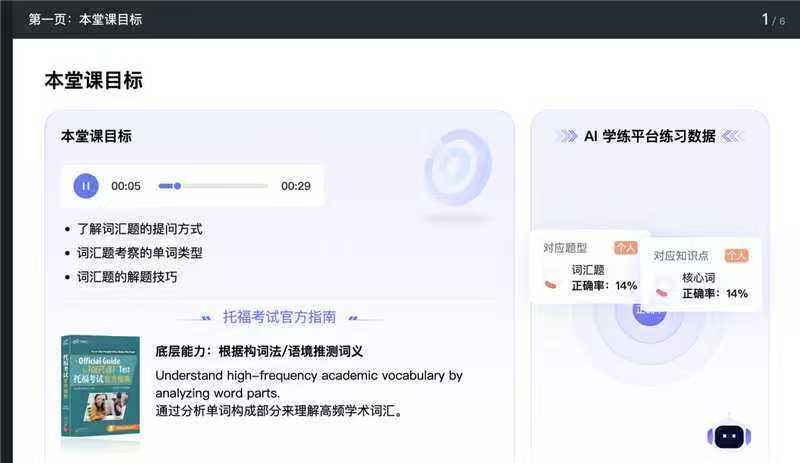Pause the lesson audio playback
The image size is (800, 463).
pyautogui.click(x=86, y=185)
